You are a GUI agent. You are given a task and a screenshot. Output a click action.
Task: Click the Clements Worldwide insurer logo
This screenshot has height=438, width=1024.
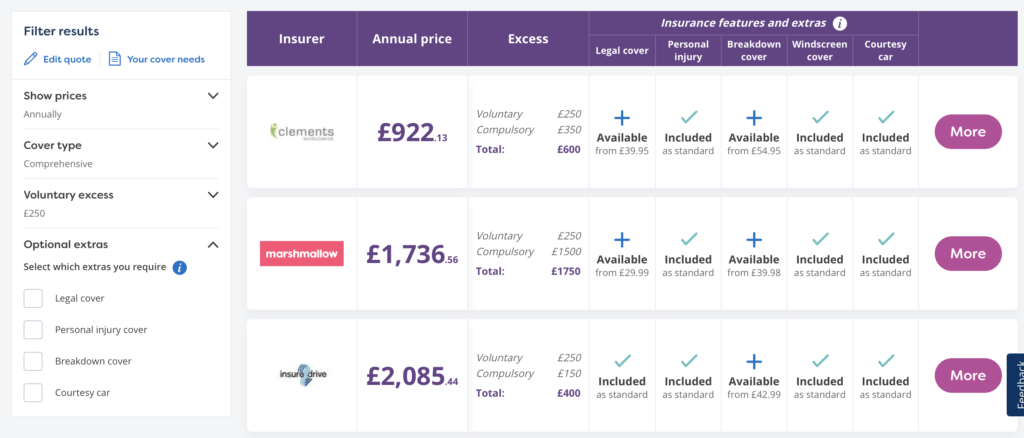pyautogui.click(x=302, y=131)
